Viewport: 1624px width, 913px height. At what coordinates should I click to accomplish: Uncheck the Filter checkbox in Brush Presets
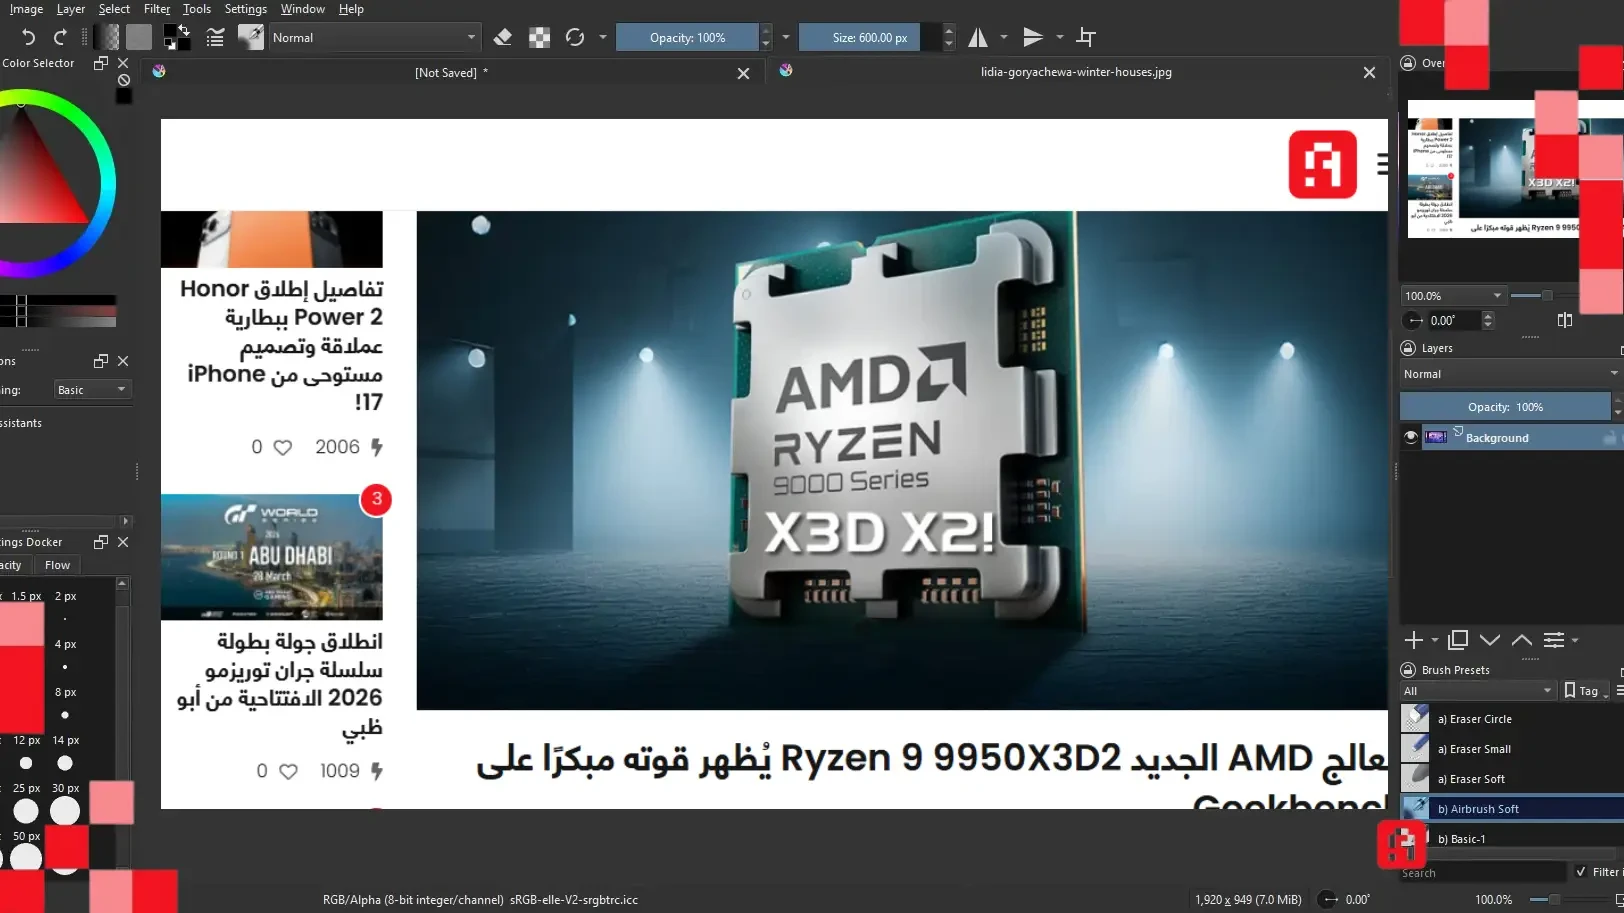(x=1581, y=872)
